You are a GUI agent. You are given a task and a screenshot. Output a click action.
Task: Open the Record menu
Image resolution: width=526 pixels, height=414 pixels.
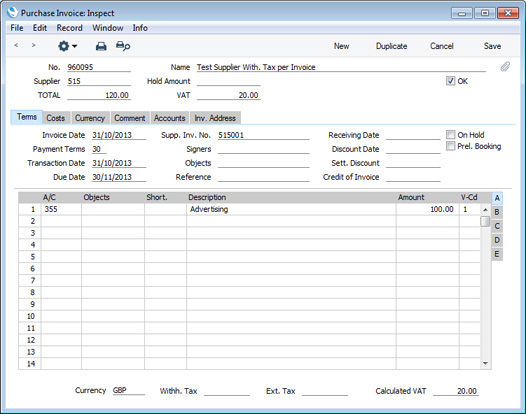[69, 28]
